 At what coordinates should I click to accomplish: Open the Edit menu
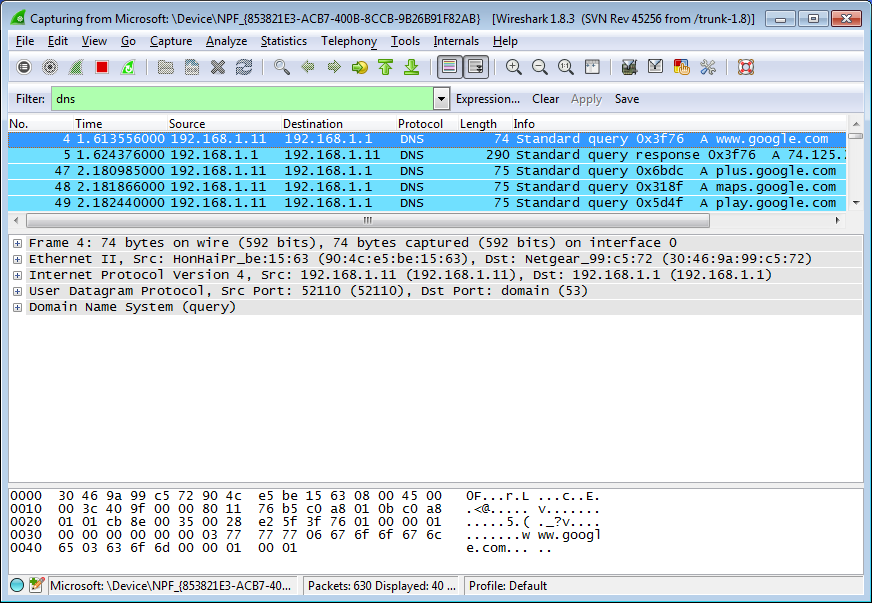coord(57,41)
